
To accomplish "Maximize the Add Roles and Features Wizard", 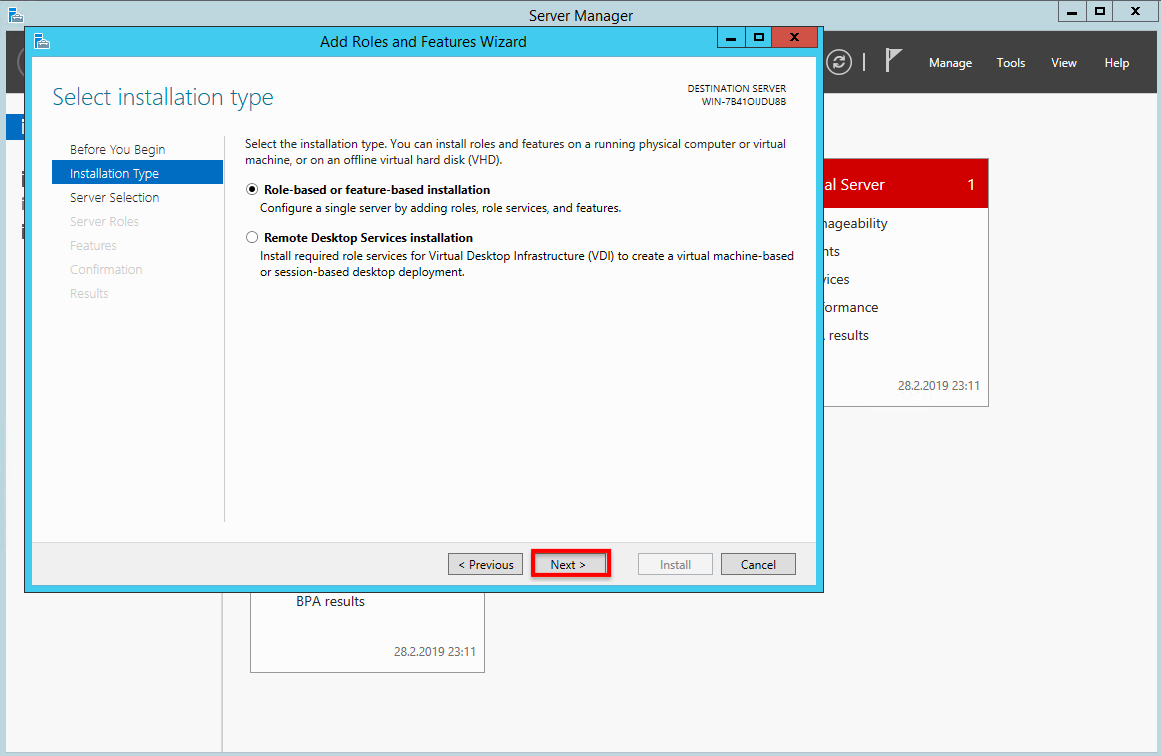I will [x=758, y=38].
